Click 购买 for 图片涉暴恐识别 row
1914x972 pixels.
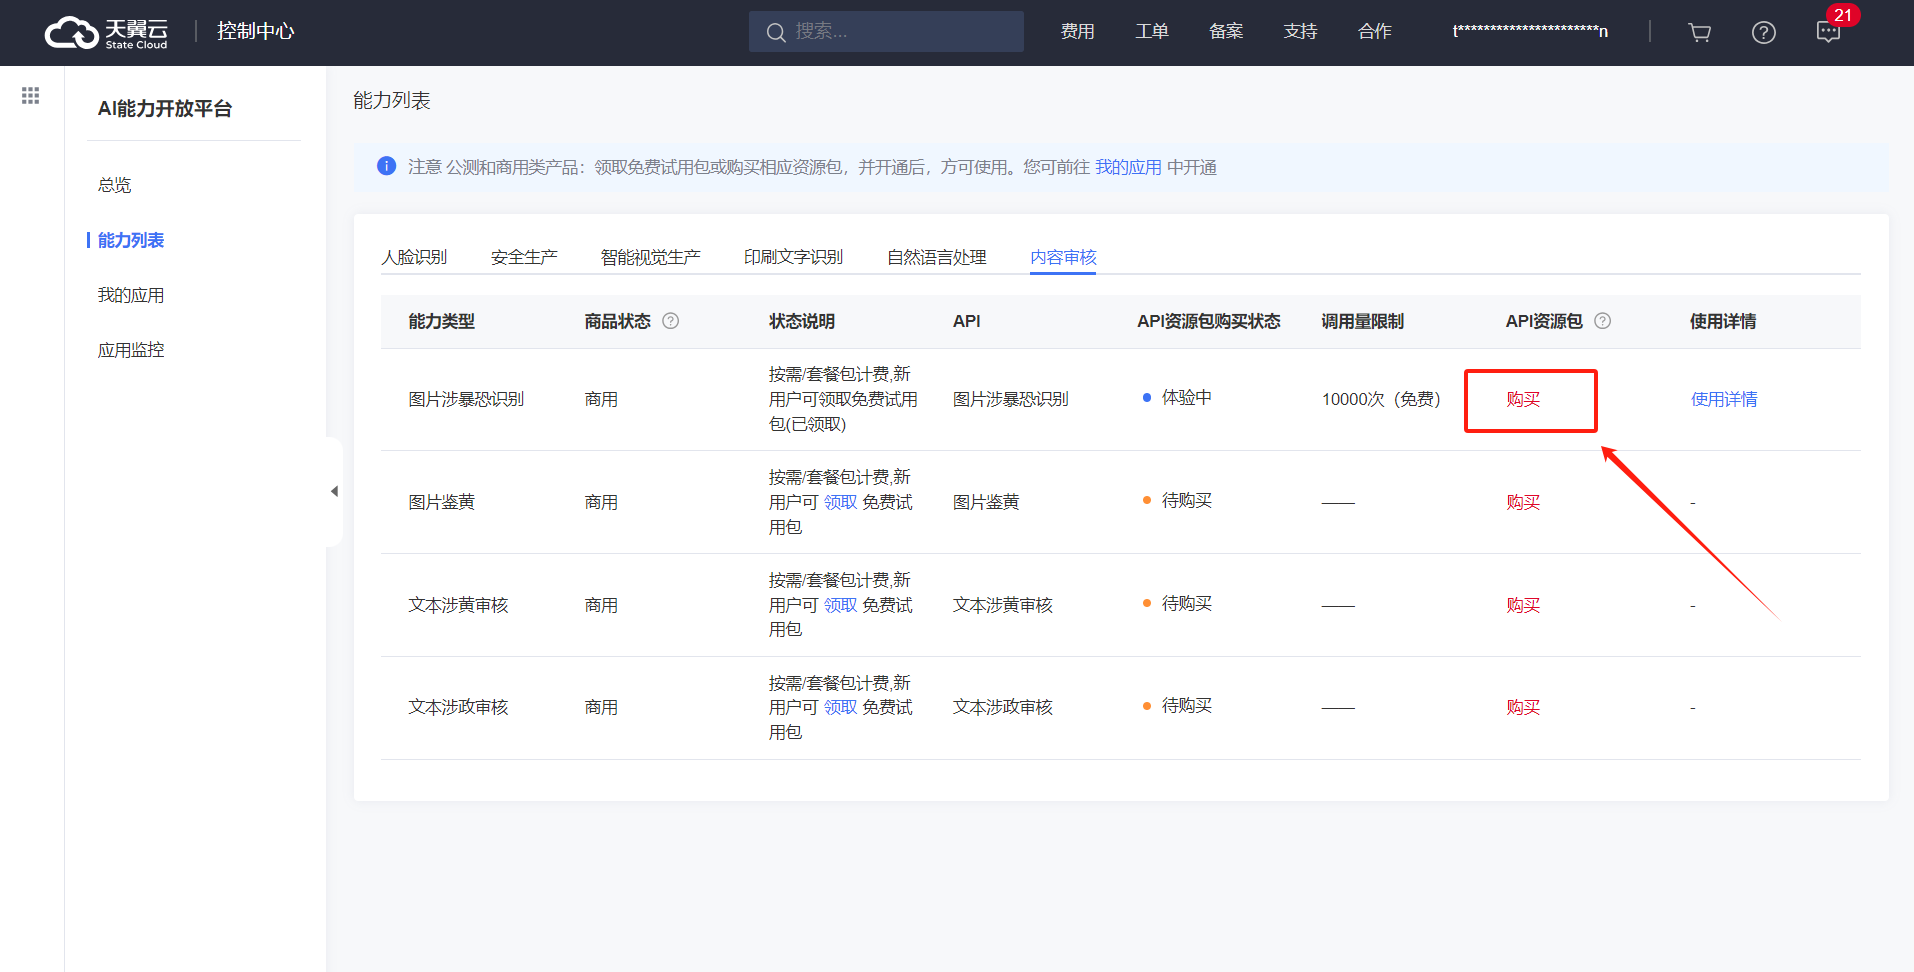click(x=1523, y=399)
